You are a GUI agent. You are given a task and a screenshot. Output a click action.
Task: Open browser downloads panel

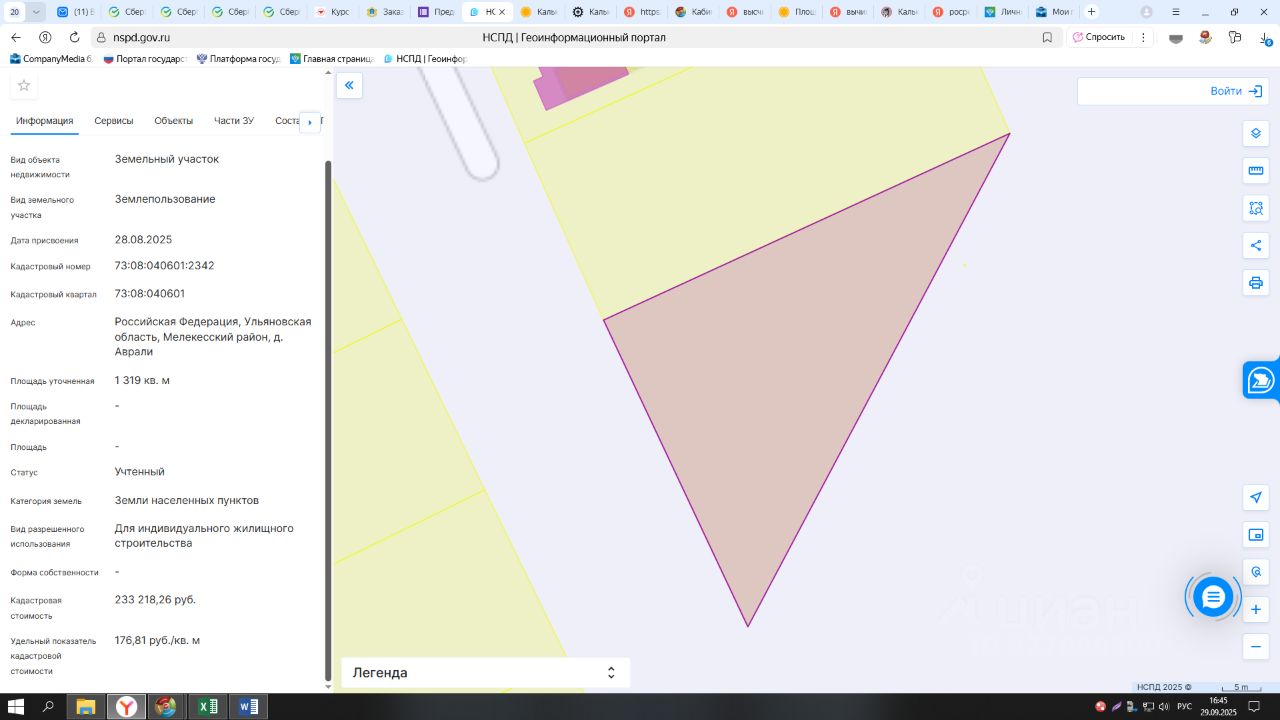(1266, 37)
